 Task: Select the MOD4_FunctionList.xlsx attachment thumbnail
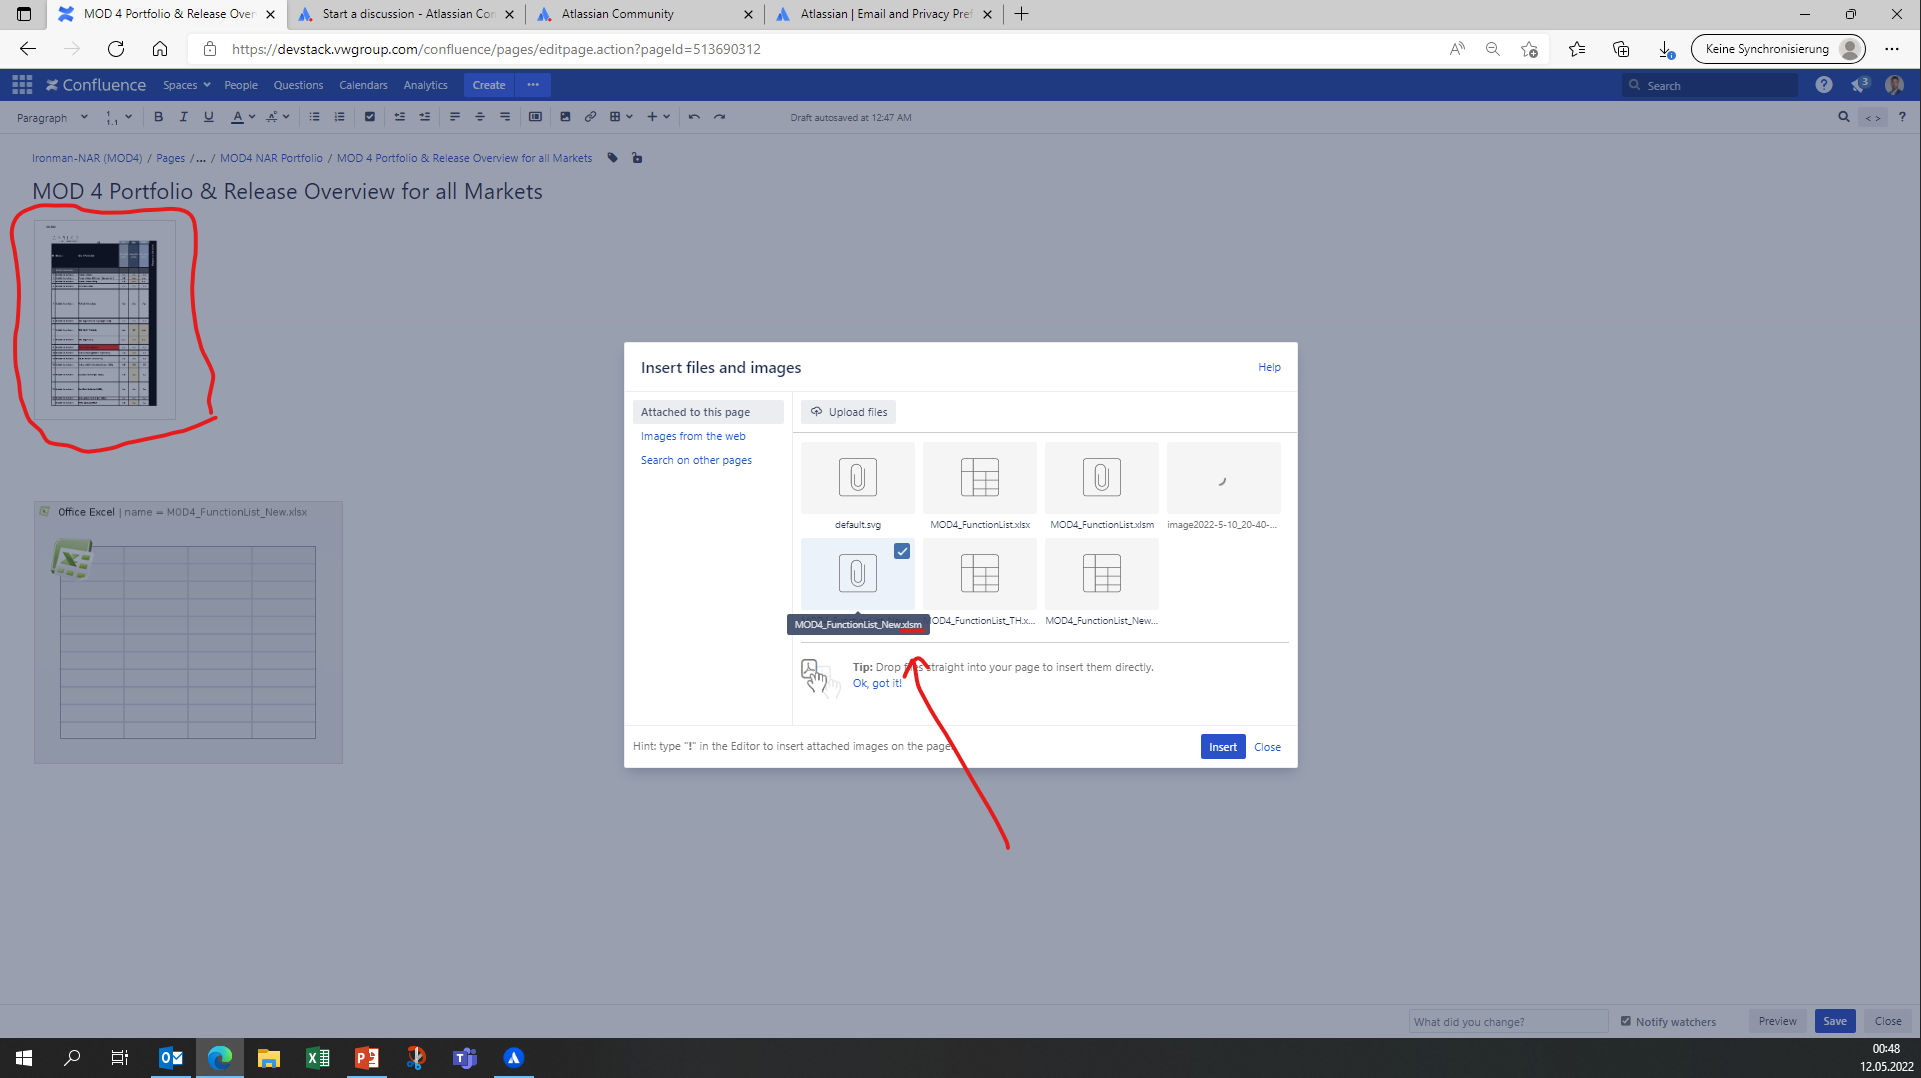click(x=980, y=478)
